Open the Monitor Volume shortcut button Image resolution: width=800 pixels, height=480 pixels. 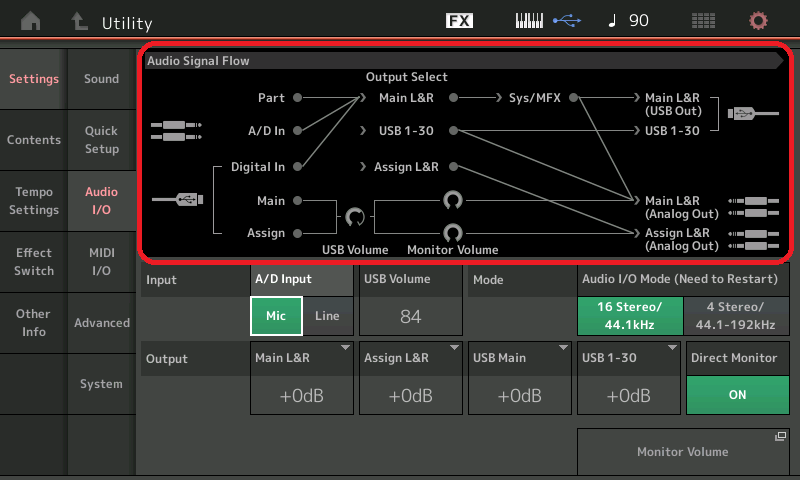[683, 451]
